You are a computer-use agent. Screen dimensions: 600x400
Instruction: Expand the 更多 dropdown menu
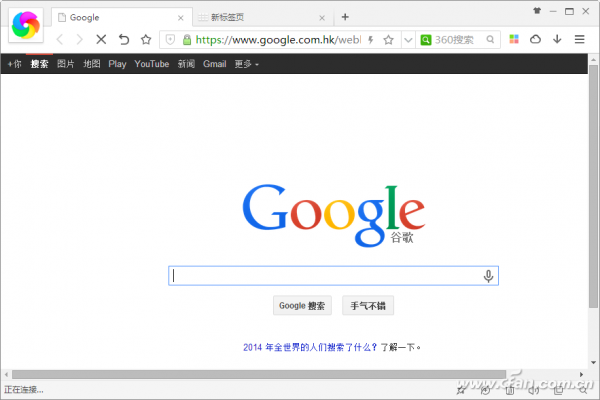(x=246, y=64)
